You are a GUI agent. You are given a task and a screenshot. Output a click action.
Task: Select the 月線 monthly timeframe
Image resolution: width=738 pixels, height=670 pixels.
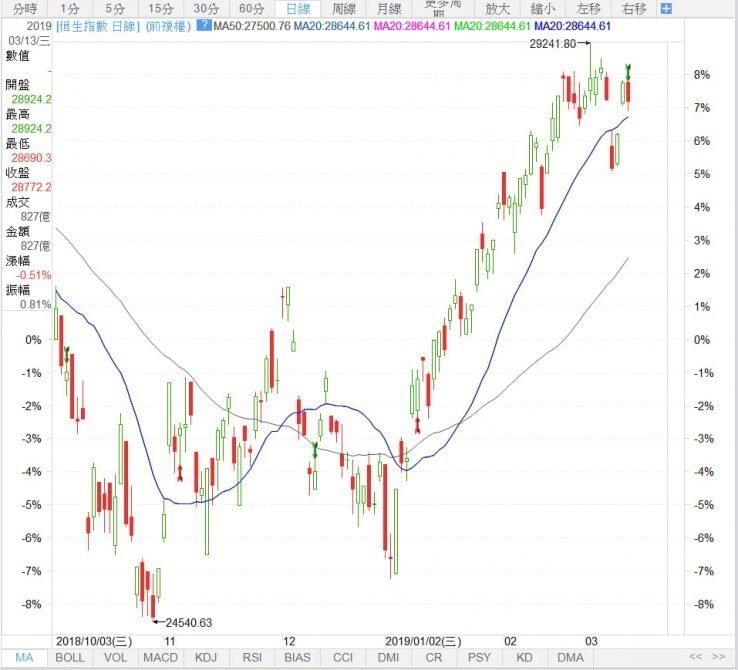[x=389, y=9]
